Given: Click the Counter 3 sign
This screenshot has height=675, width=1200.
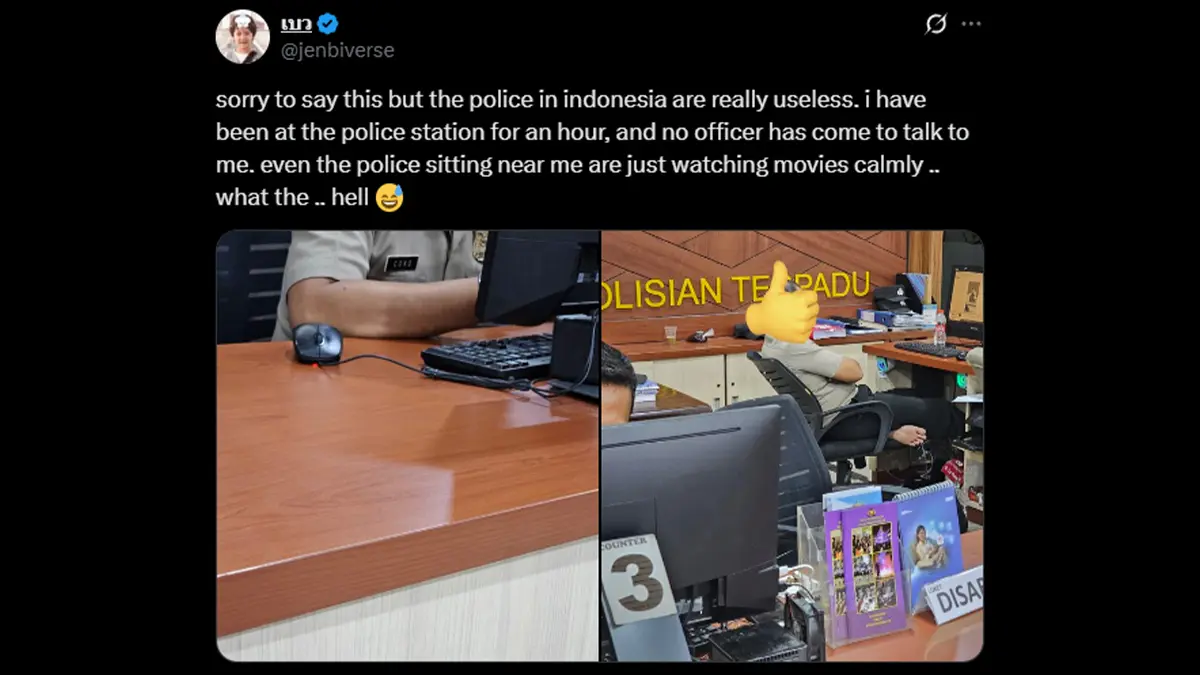Looking at the screenshot, I should click(638, 580).
